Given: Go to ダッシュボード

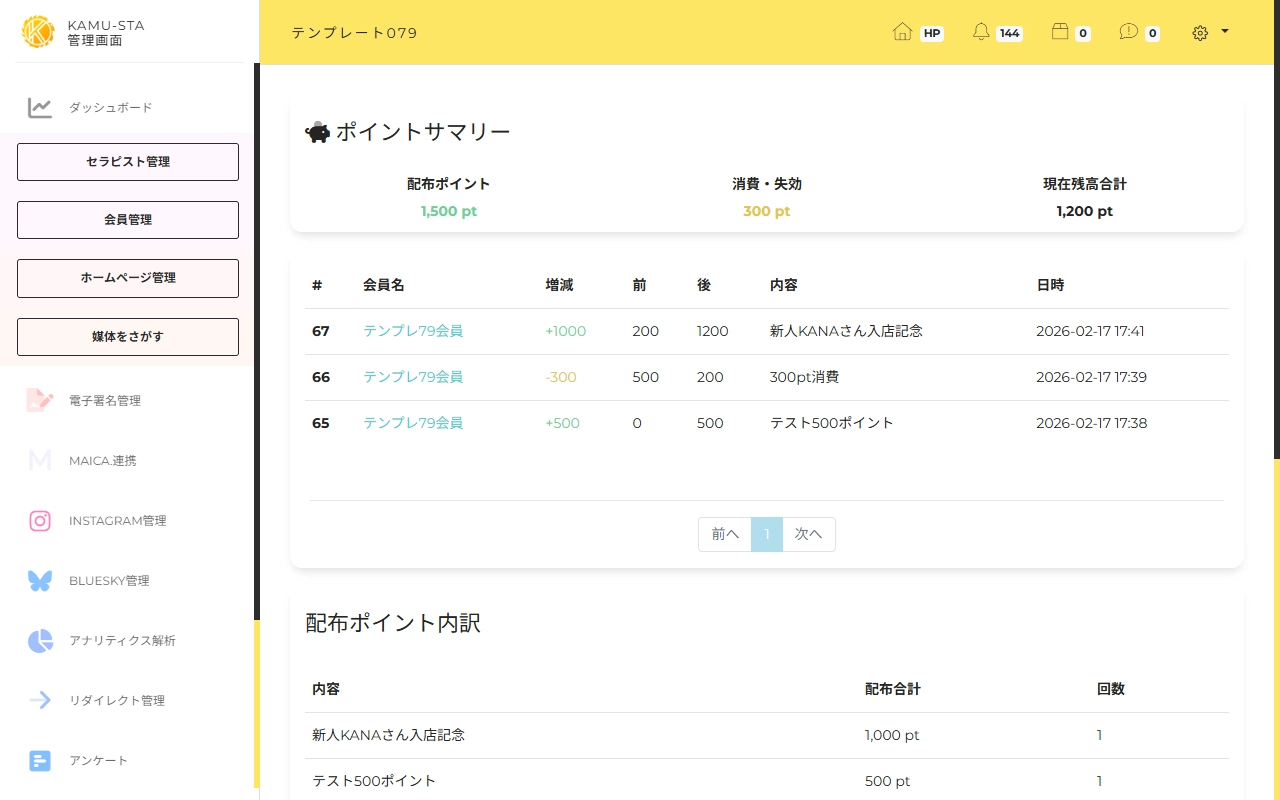Looking at the screenshot, I should (111, 108).
